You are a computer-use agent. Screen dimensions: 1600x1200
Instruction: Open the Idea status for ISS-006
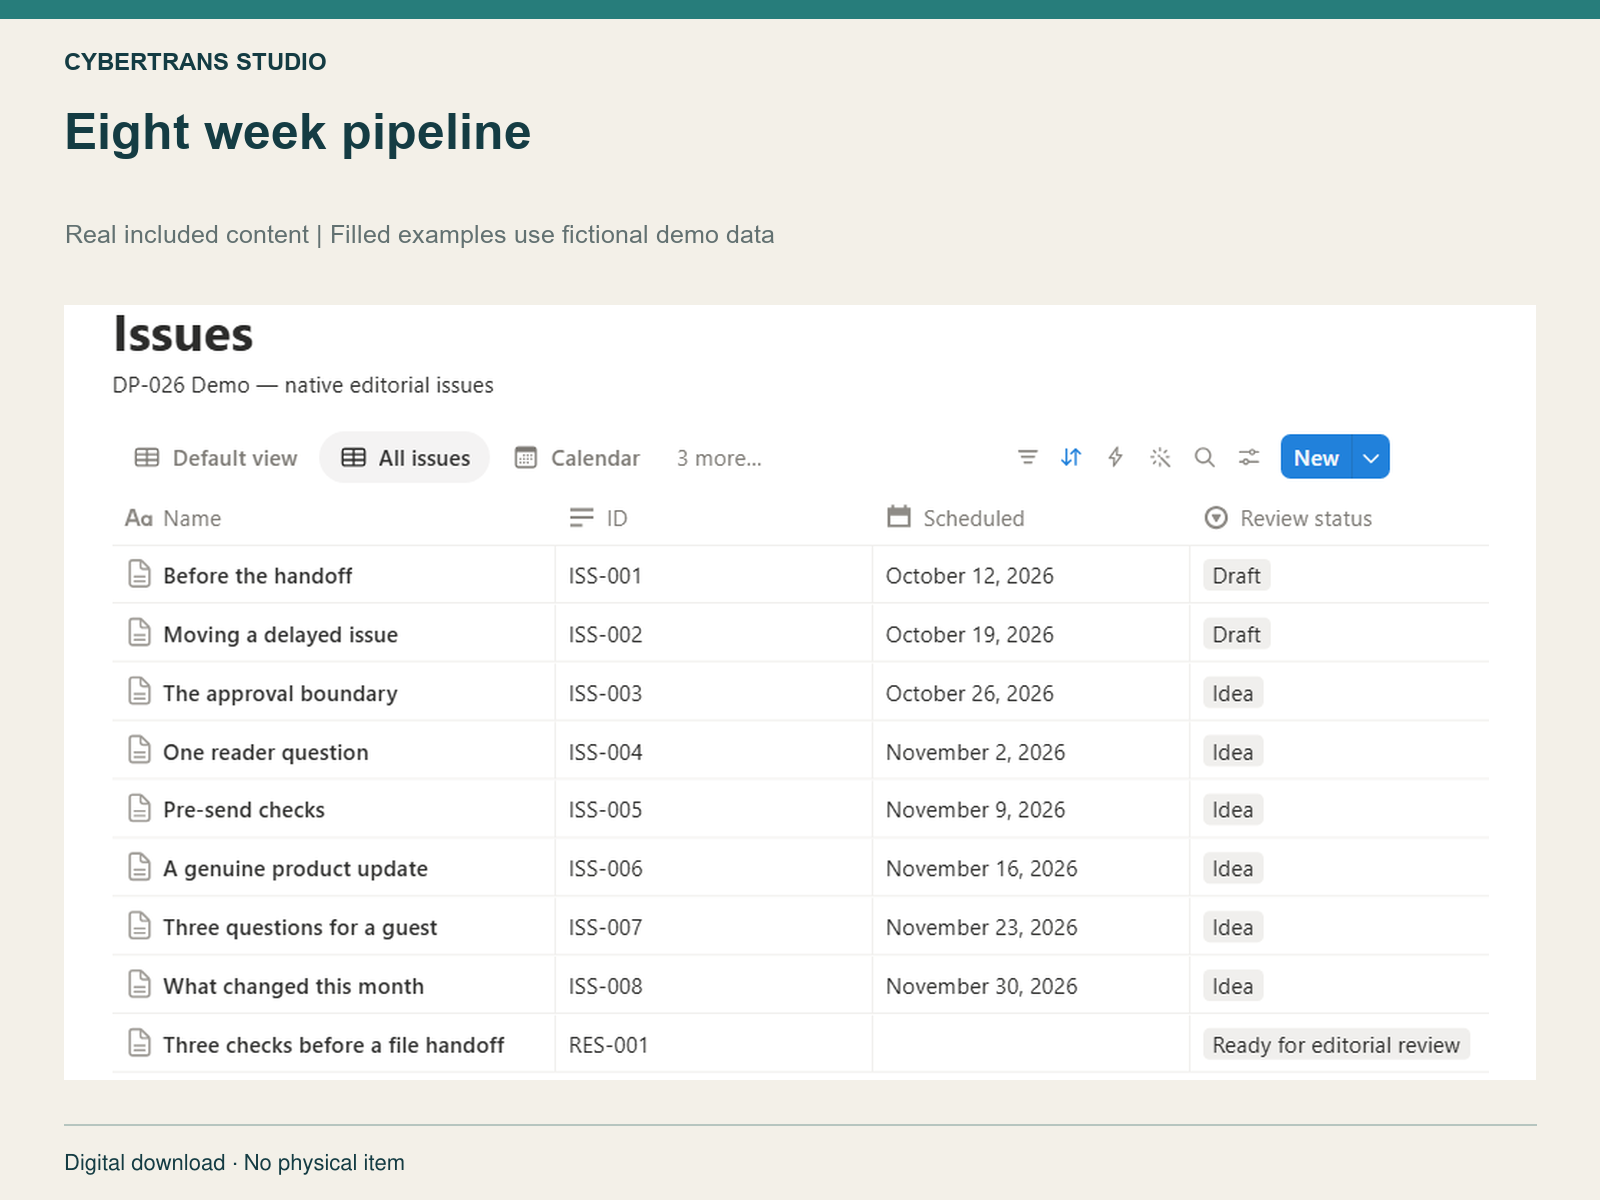click(x=1233, y=869)
